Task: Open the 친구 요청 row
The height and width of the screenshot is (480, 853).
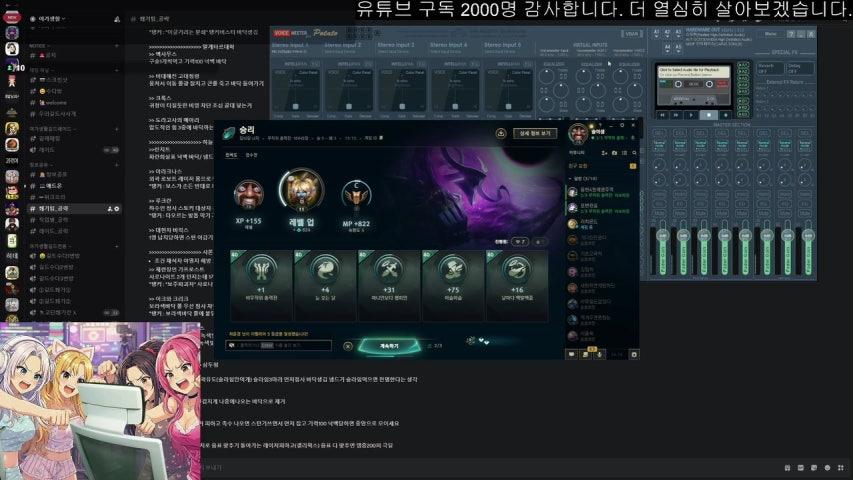Action: coord(602,165)
